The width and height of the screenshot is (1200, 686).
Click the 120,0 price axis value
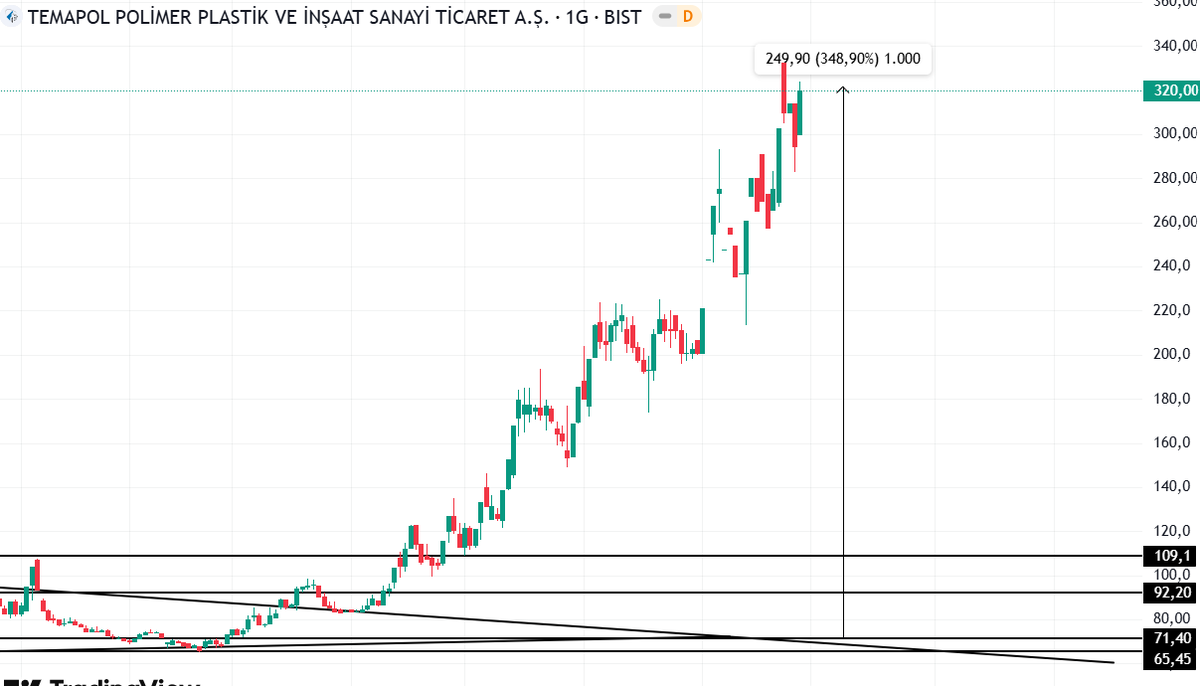point(1172,530)
